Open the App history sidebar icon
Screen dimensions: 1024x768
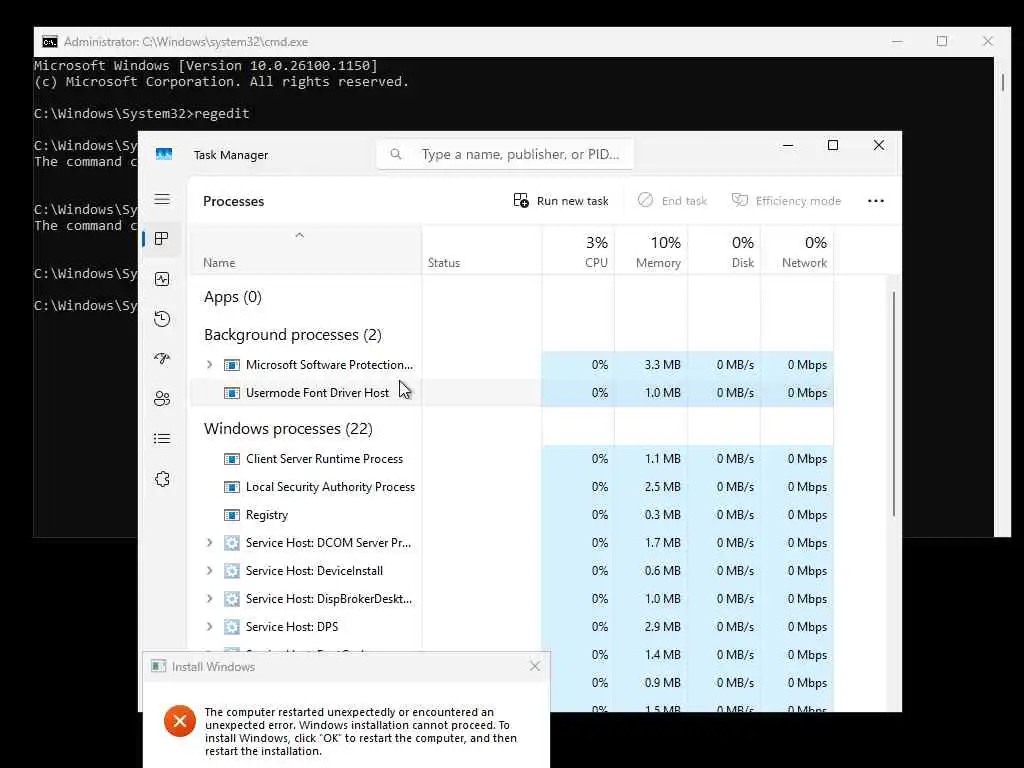tap(162, 319)
